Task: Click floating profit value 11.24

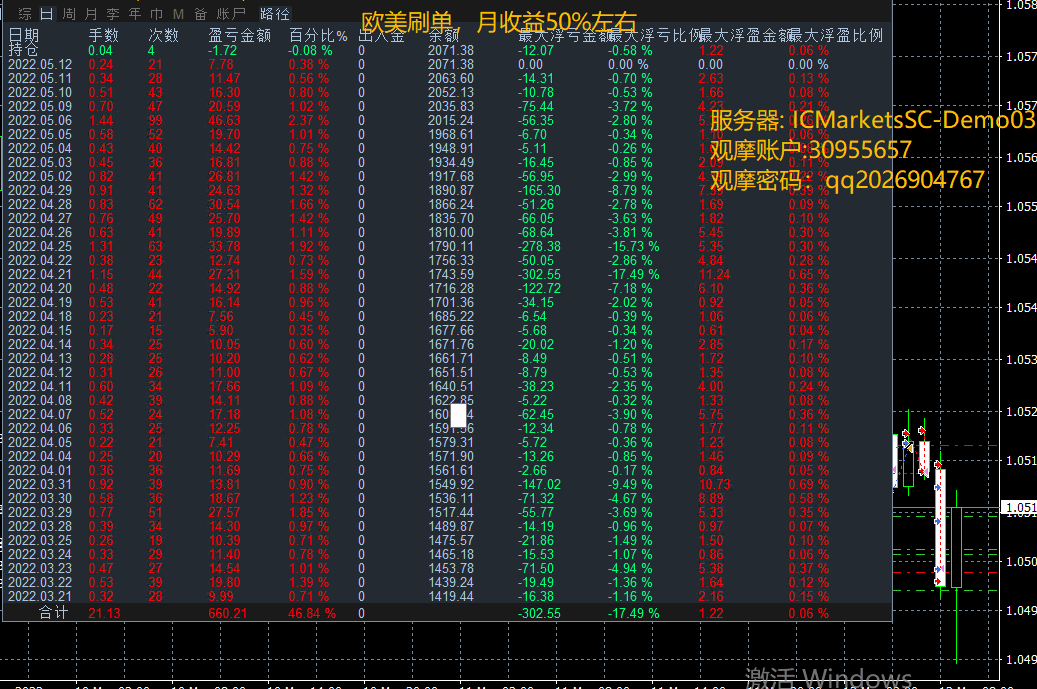Action: click(x=714, y=274)
